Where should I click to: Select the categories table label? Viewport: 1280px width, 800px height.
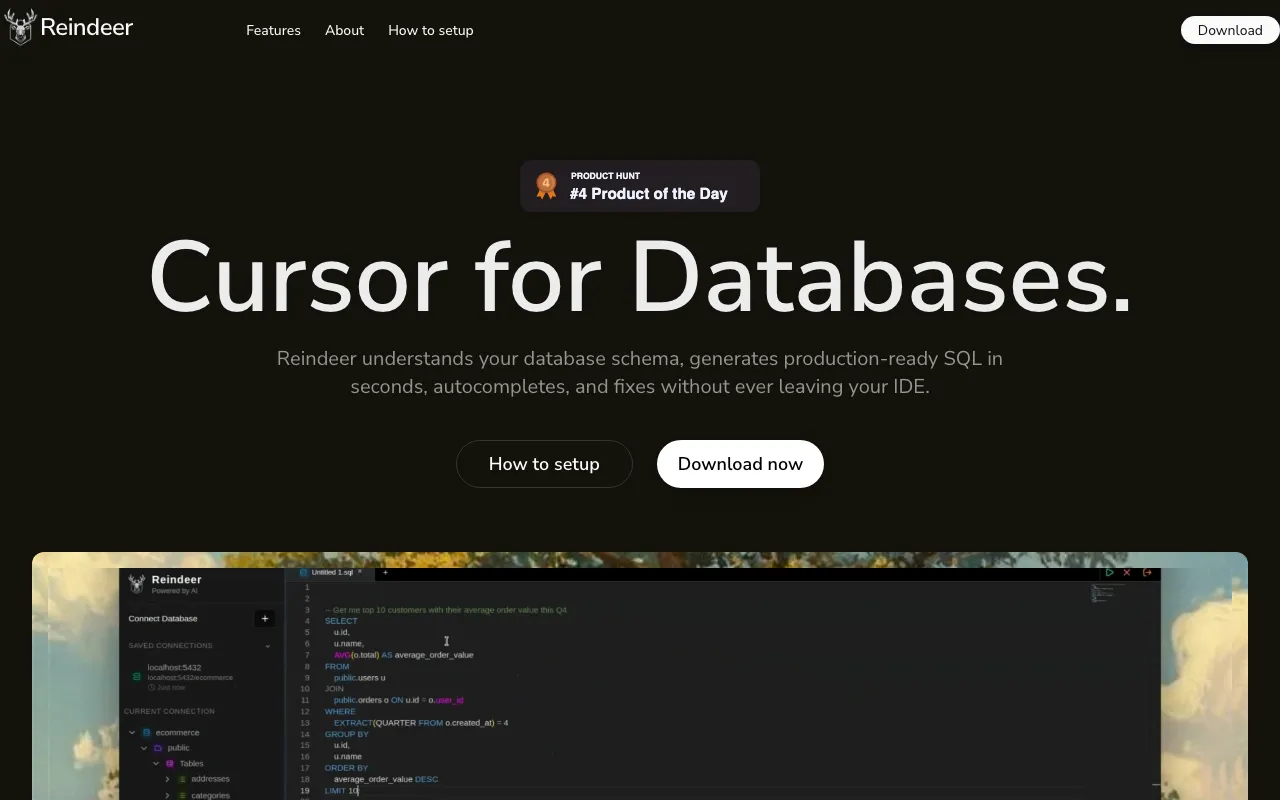[210, 796]
